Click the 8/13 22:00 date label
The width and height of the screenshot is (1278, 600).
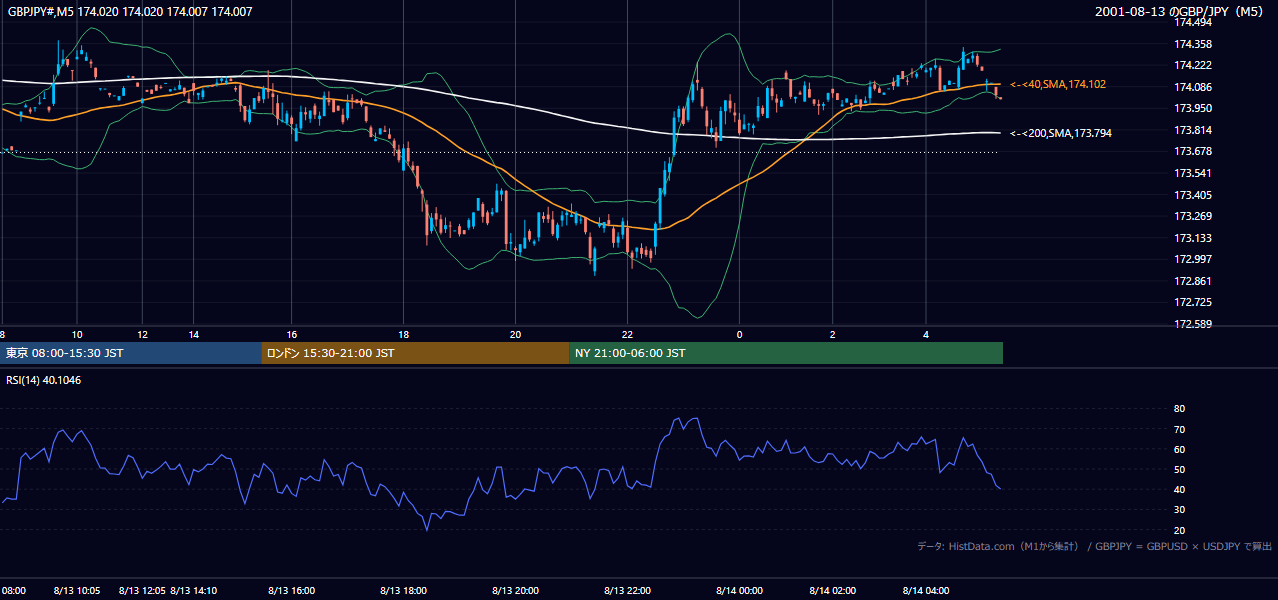[x=627, y=591]
